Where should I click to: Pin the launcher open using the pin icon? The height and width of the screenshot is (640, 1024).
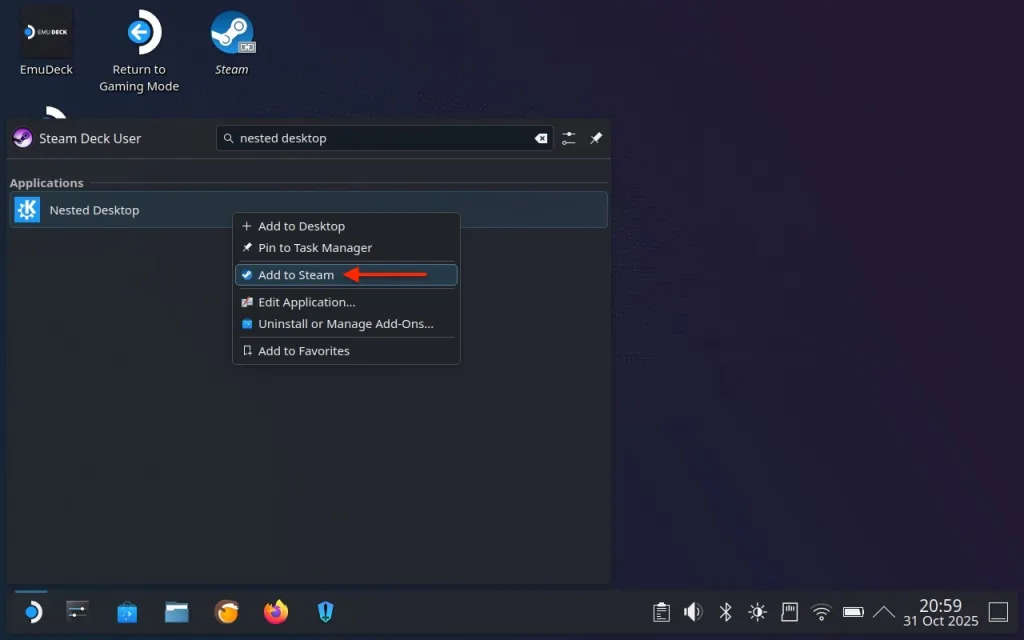[x=596, y=138]
